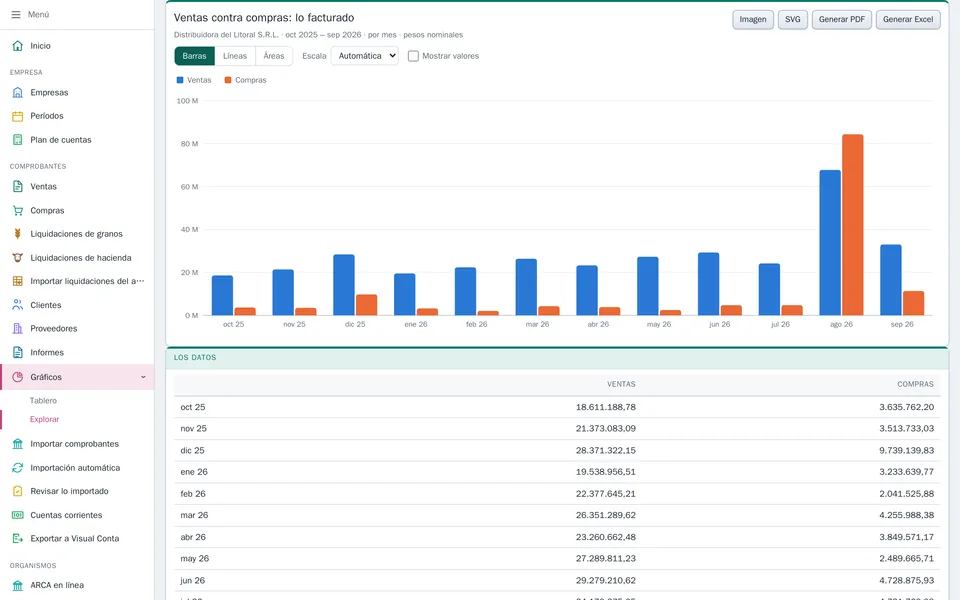The width and height of the screenshot is (960, 600).
Task: Download the chart as SVG
Action: pyautogui.click(x=793, y=20)
